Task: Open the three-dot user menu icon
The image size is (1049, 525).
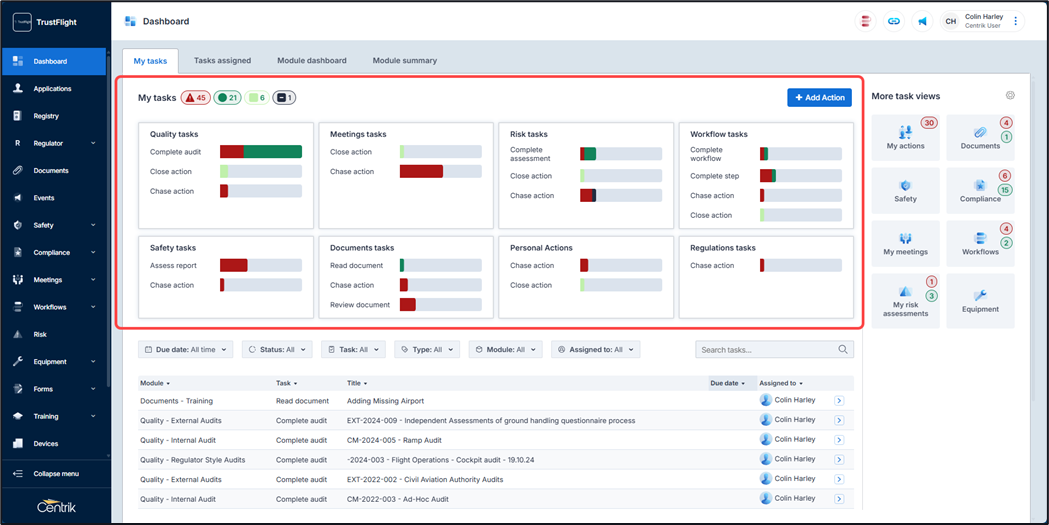Action: 1016,21
